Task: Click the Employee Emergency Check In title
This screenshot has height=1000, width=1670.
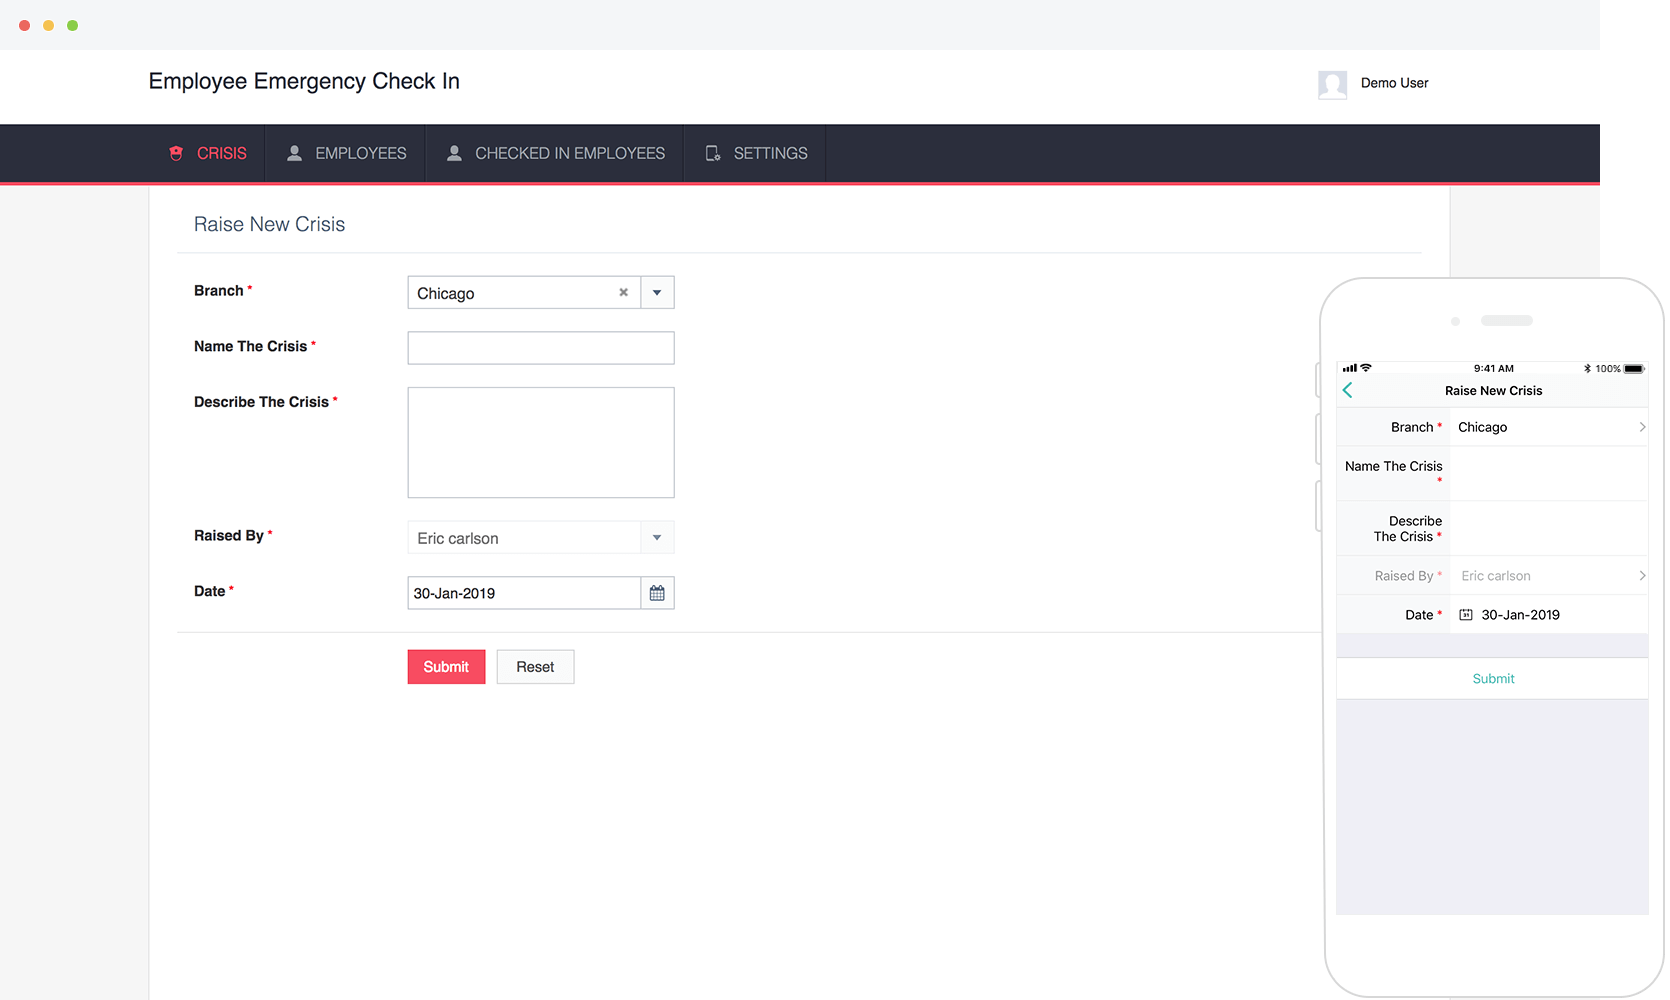Action: 304,82
